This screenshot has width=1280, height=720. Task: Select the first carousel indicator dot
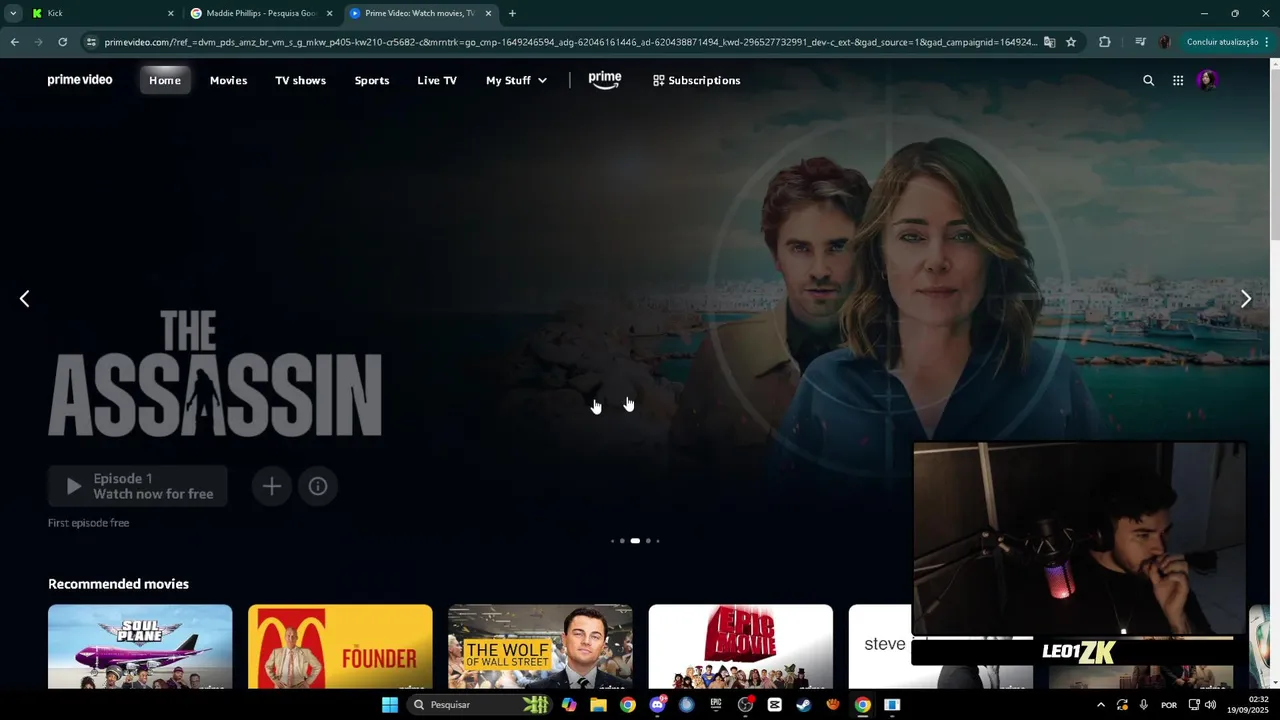[612, 541]
